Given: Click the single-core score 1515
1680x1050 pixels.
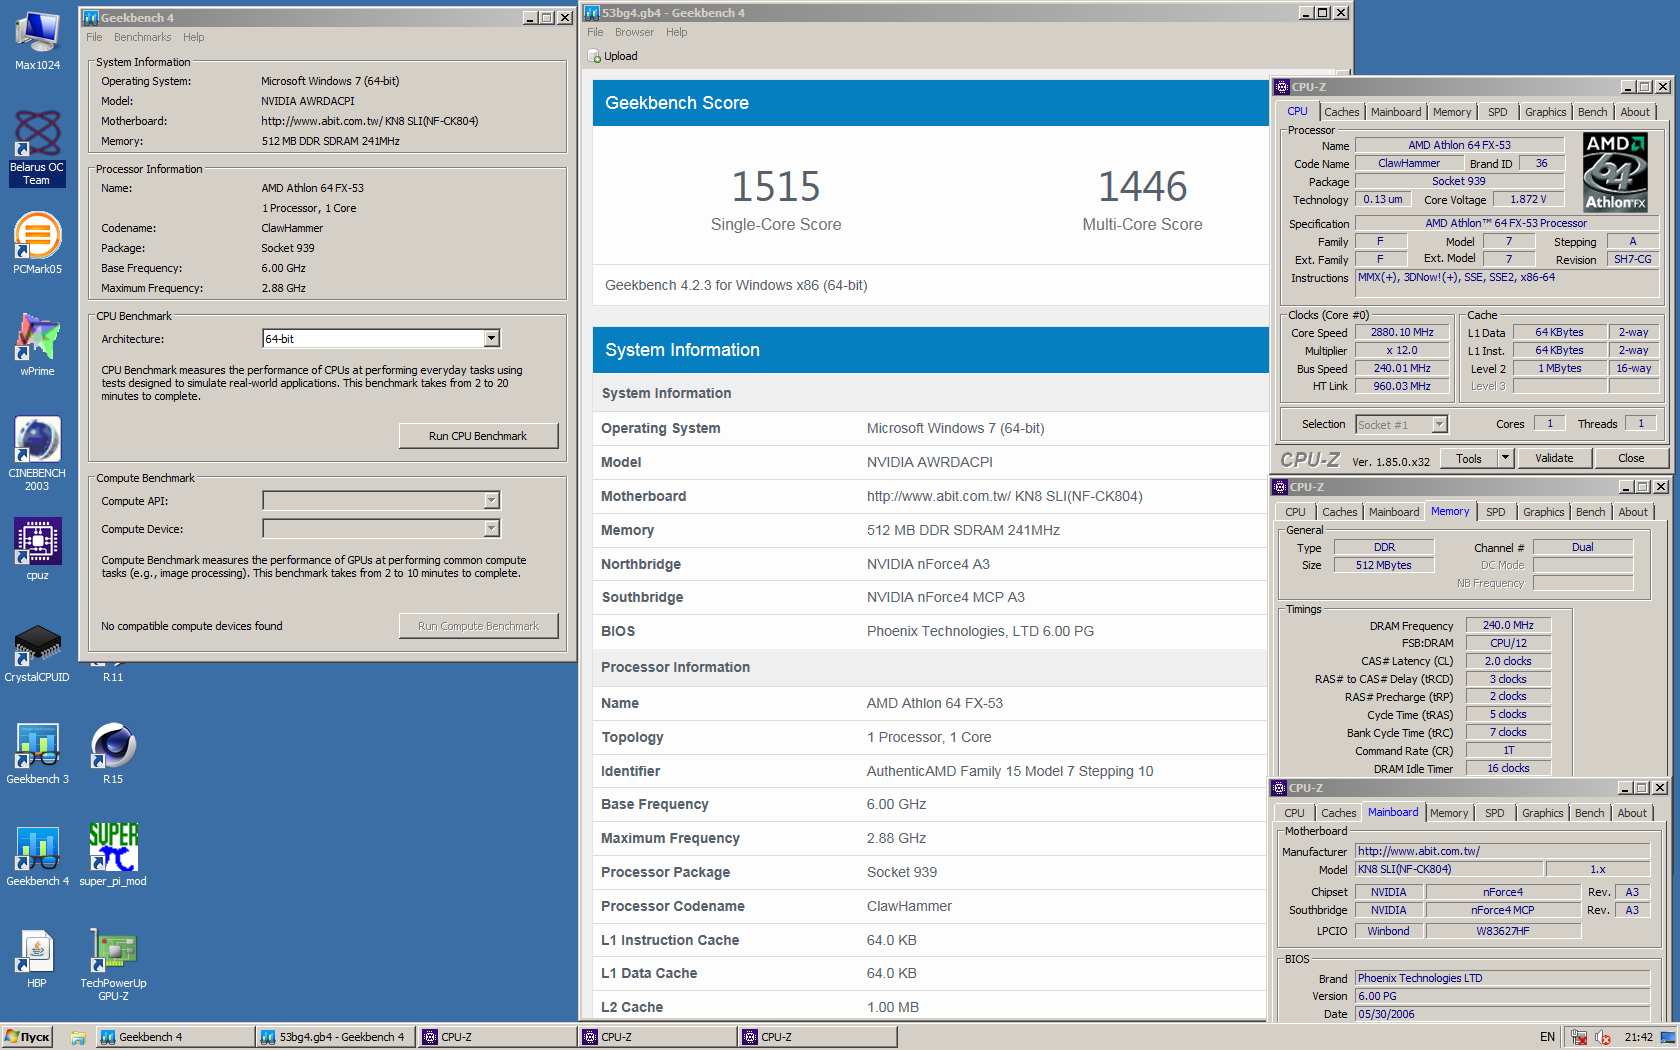Looking at the screenshot, I should click(x=776, y=186).
